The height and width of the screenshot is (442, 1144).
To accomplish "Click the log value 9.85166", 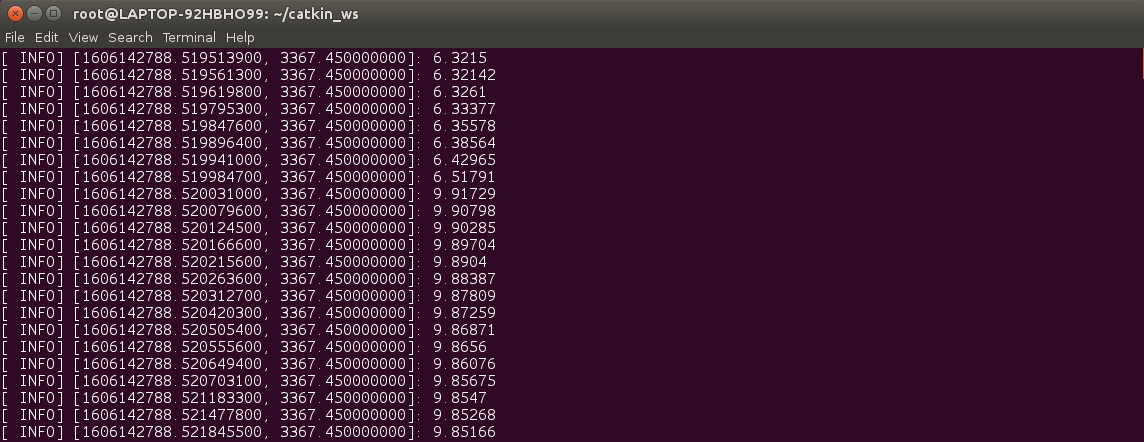I will (464, 432).
